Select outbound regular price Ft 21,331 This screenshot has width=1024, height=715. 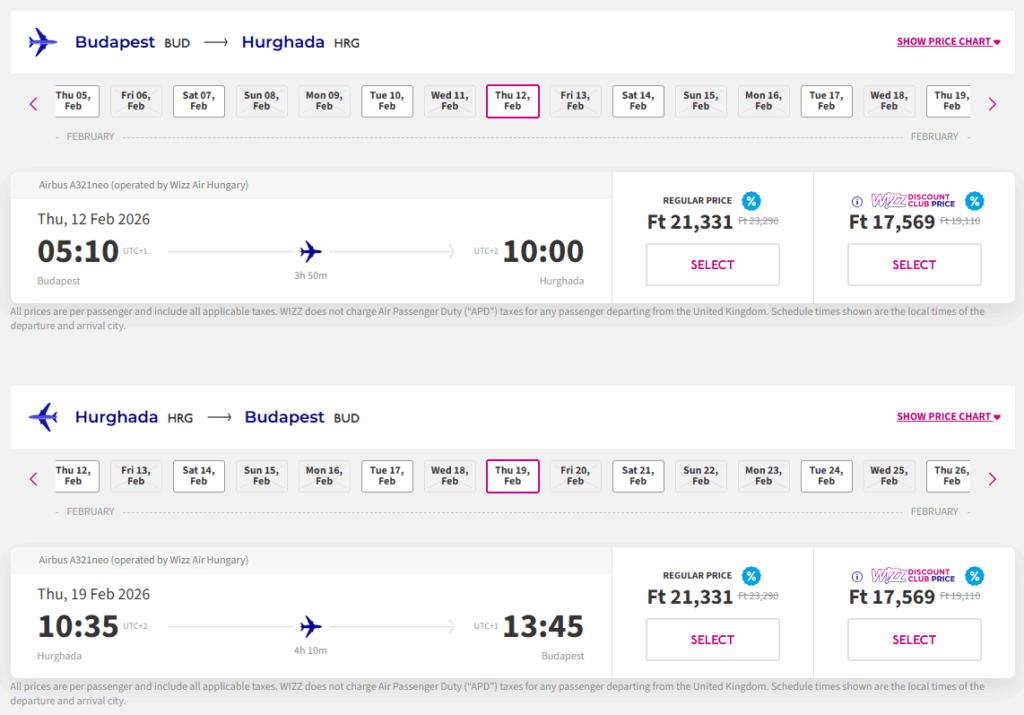click(712, 265)
